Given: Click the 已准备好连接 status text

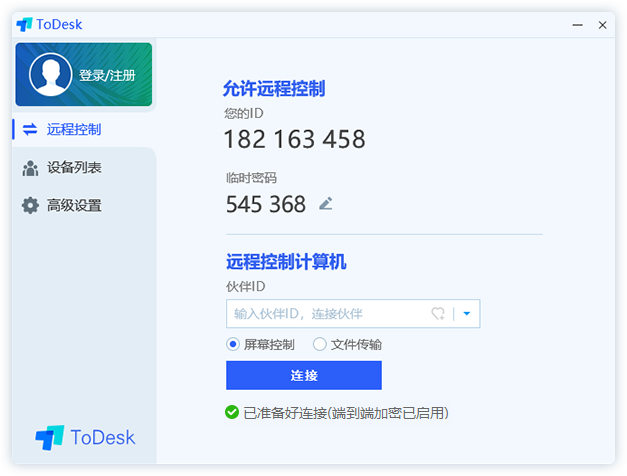Looking at the screenshot, I should click(x=346, y=413).
